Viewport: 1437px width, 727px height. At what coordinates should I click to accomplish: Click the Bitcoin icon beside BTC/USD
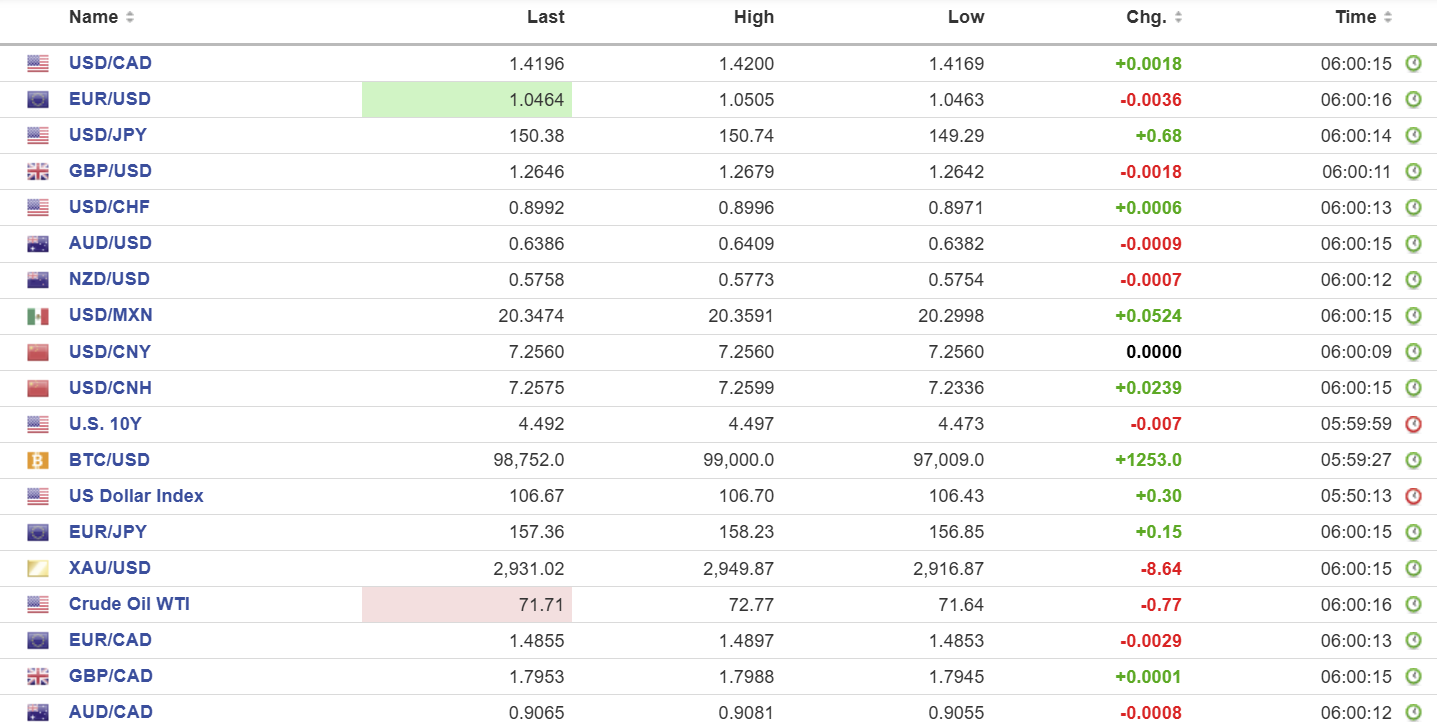(x=38, y=460)
